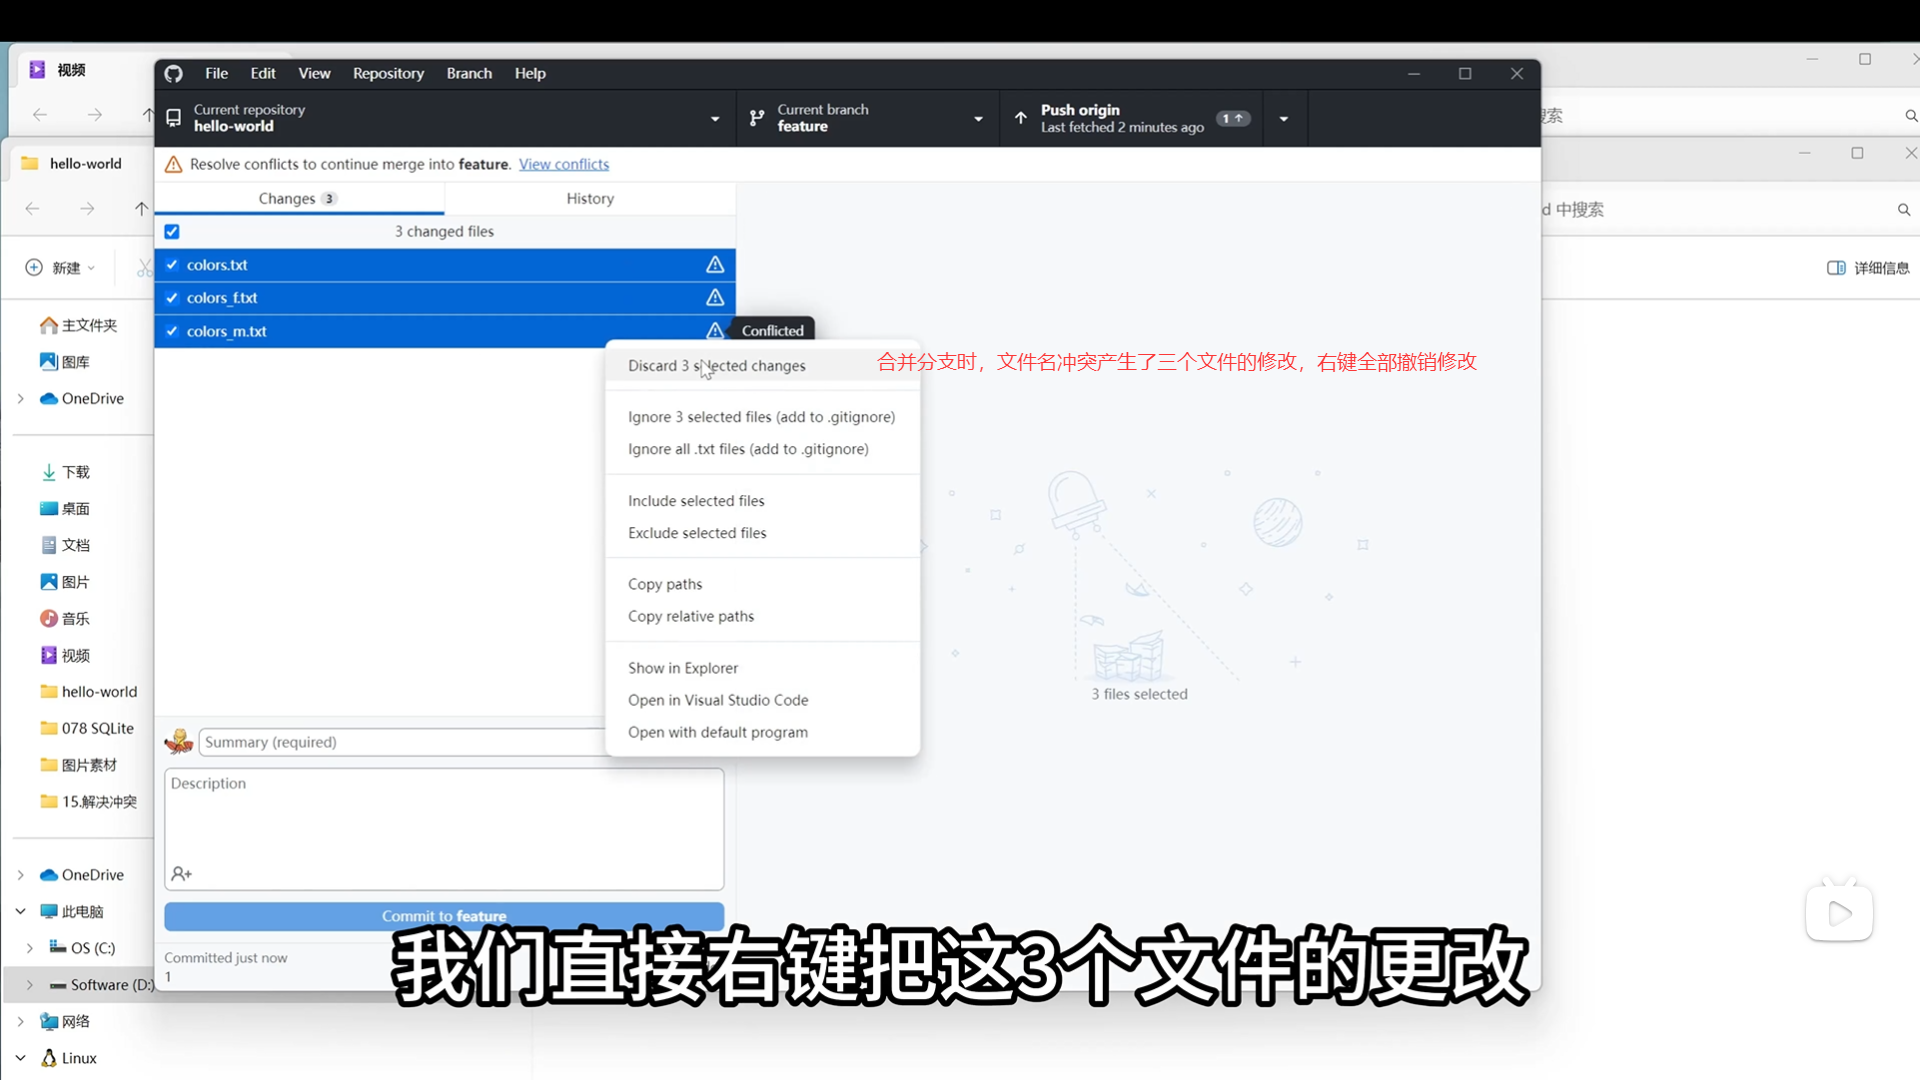Click add co-authors icon in description box

click(x=181, y=874)
